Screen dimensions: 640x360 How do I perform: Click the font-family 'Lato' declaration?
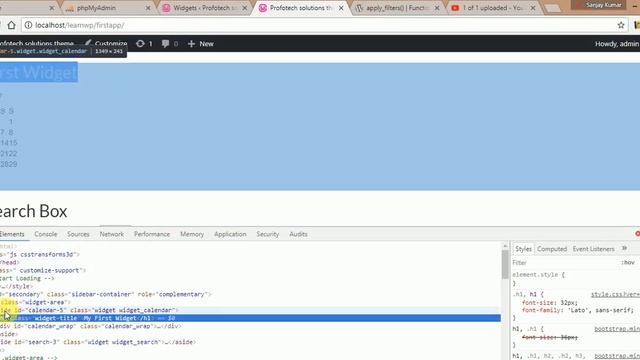[x=578, y=311]
